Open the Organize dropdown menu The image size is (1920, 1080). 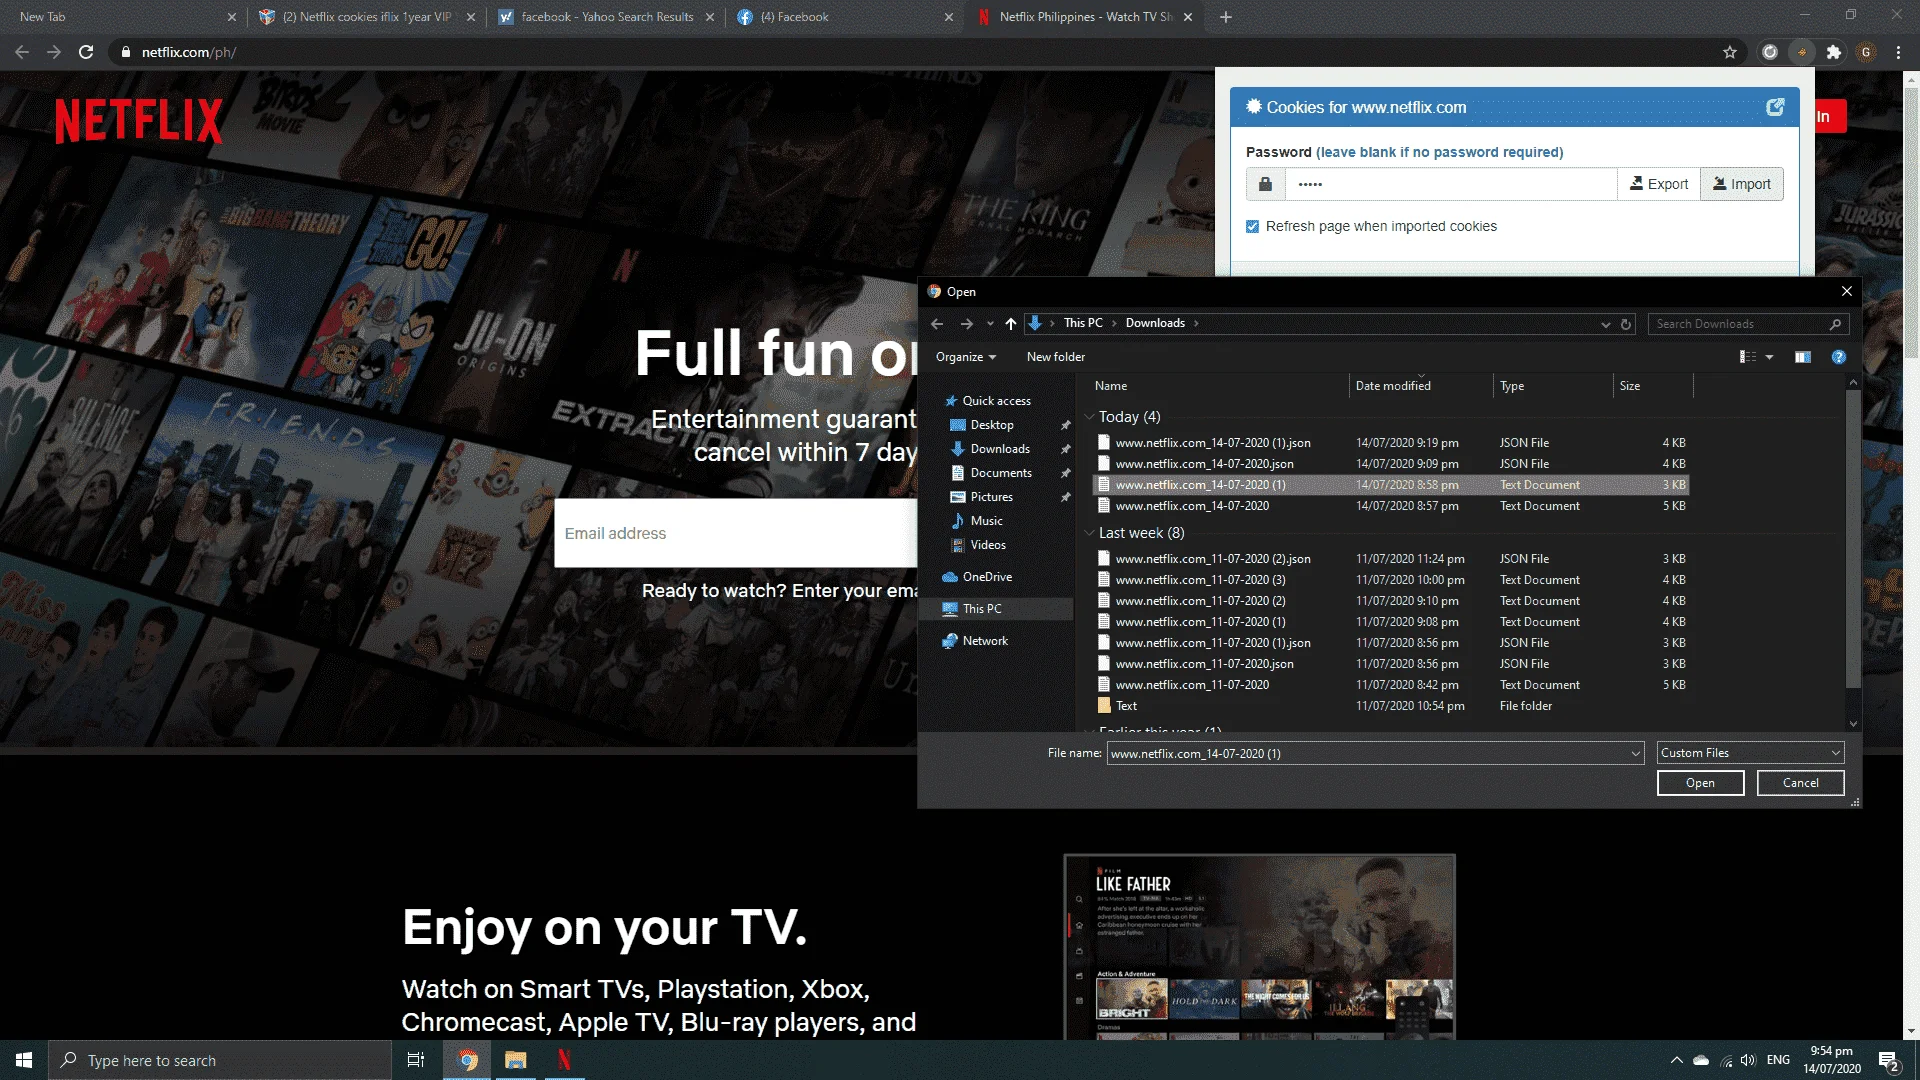point(965,357)
